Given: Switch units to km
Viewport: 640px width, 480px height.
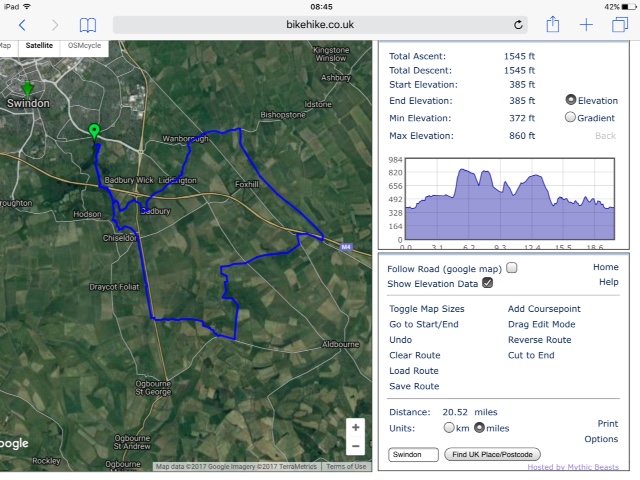Looking at the screenshot, I should point(449,427).
